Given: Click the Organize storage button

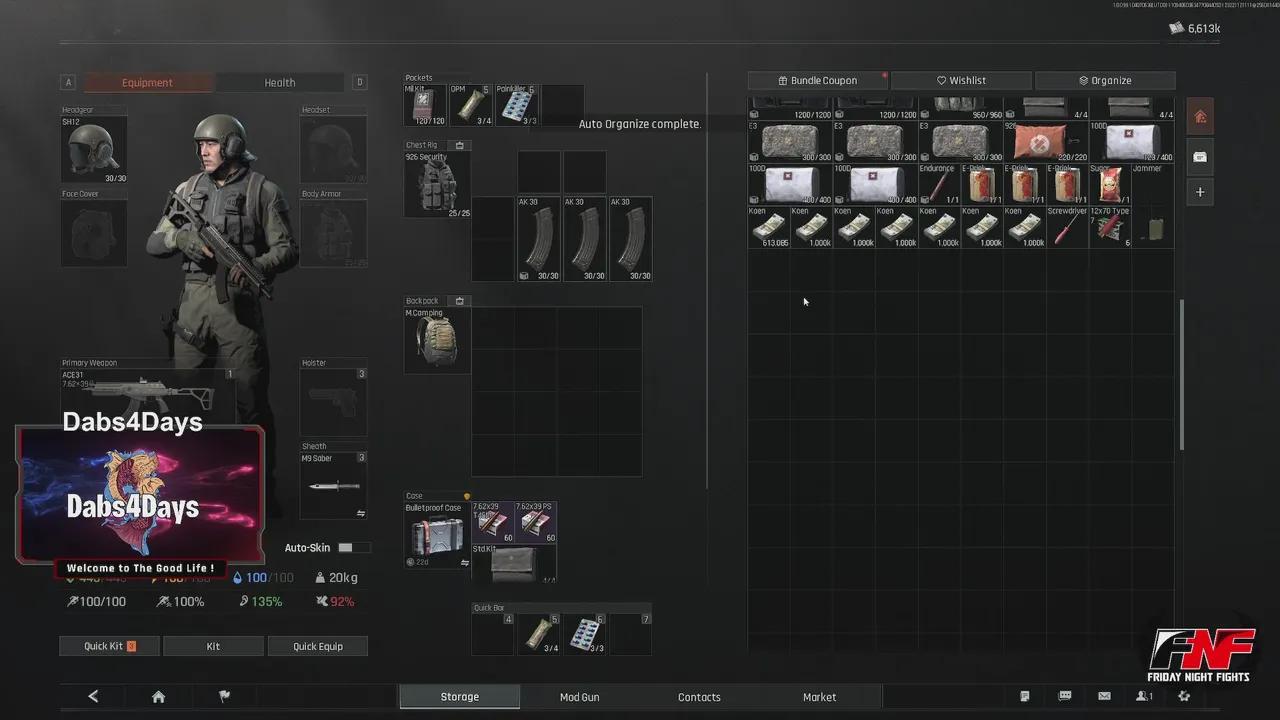Looking at the screenshot, I should 1105,81.
